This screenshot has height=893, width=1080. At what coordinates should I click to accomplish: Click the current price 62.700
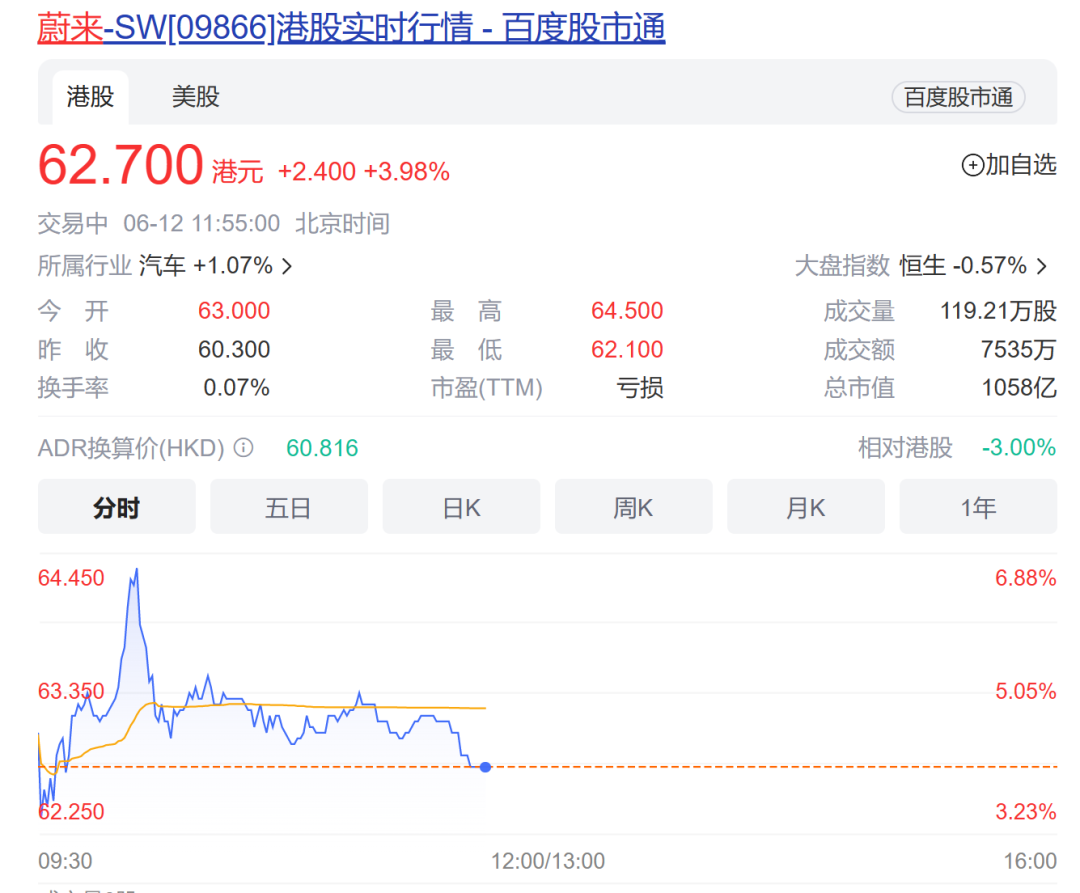pos(121,165)
